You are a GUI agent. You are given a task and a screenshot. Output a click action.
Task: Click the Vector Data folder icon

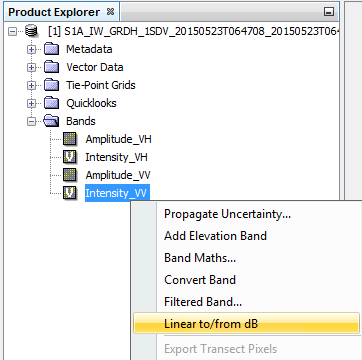pos(51,67)
